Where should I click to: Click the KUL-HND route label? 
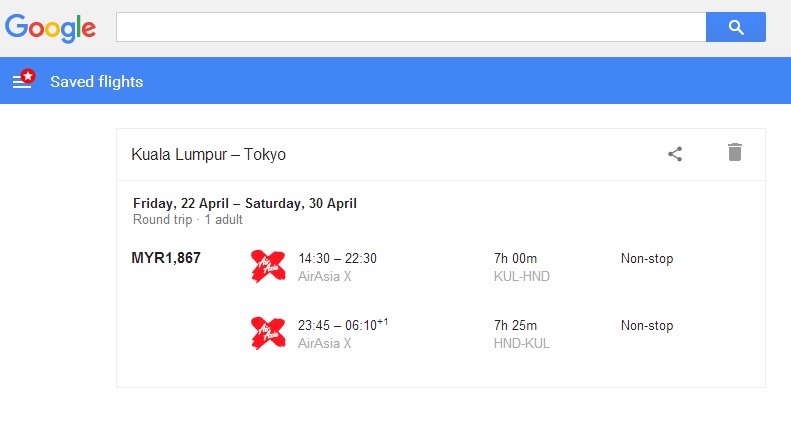(522, 276)
